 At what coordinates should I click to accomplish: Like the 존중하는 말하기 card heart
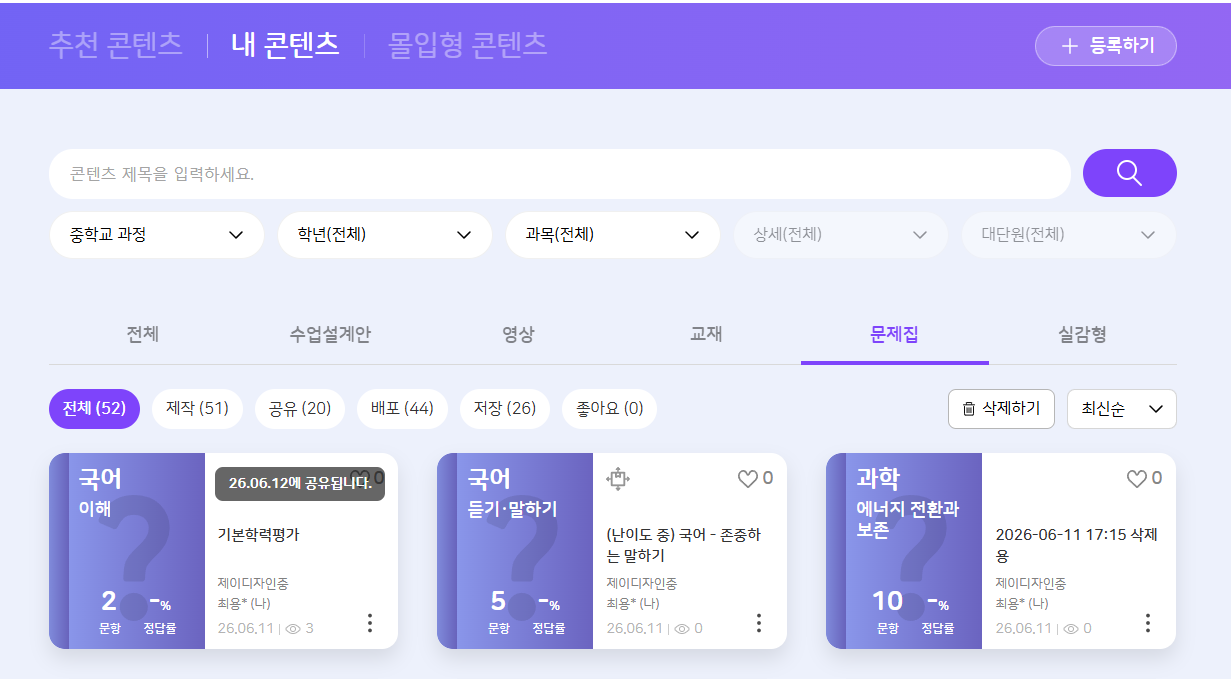(747, 479)
